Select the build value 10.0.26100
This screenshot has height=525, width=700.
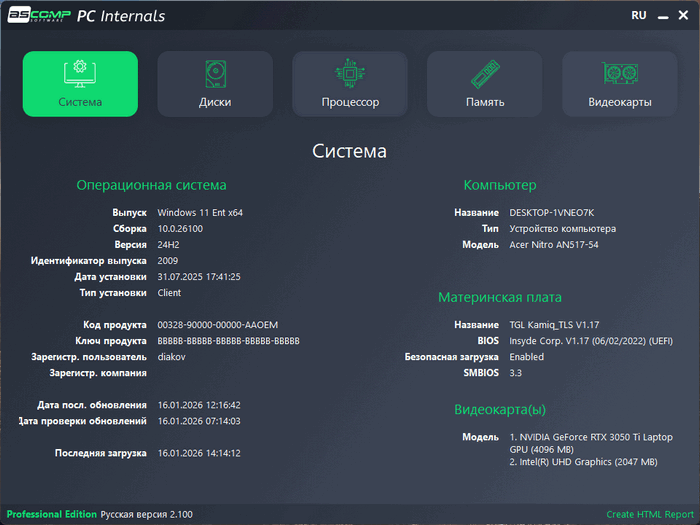(x=180, y=229)
